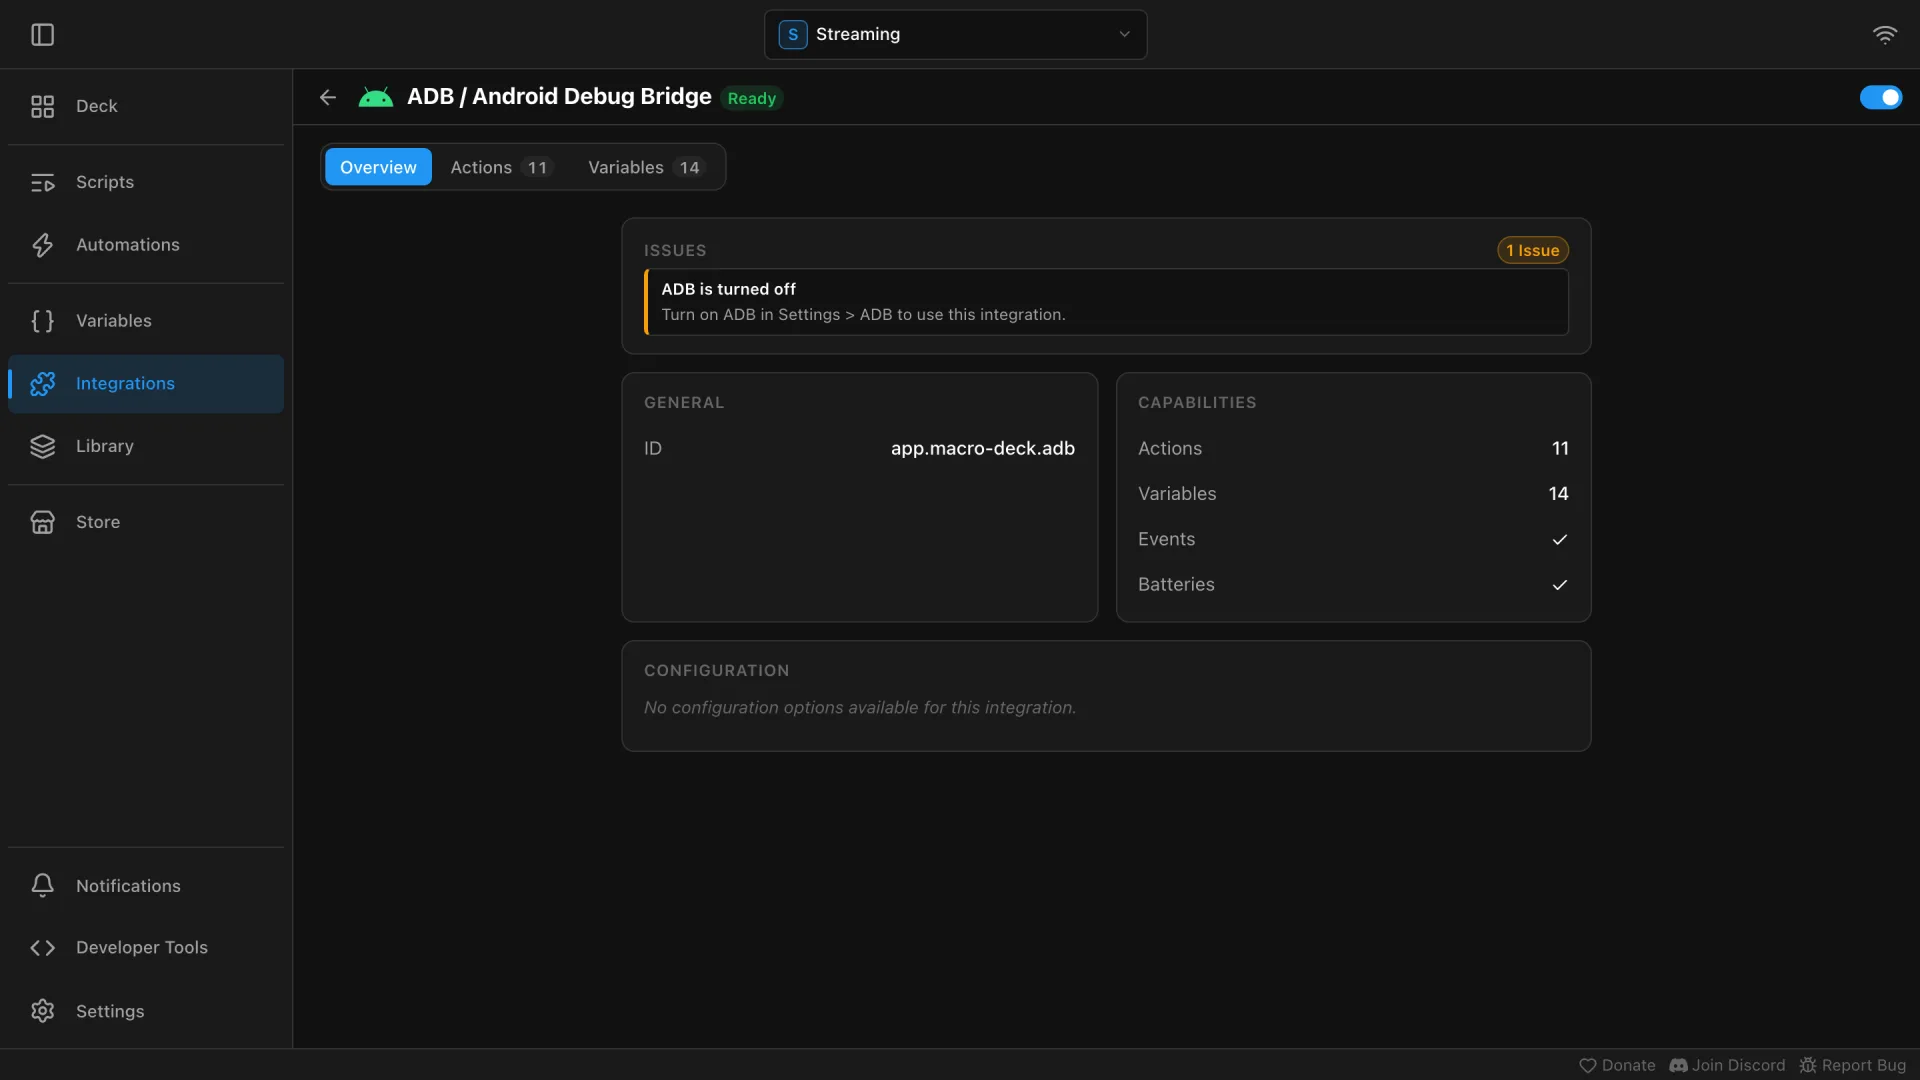The width and height of the screenshot is (1920, 1080).
Task: Open the Streaming profile dropdown
Action: pyautogui.click(x=955, y=35)
